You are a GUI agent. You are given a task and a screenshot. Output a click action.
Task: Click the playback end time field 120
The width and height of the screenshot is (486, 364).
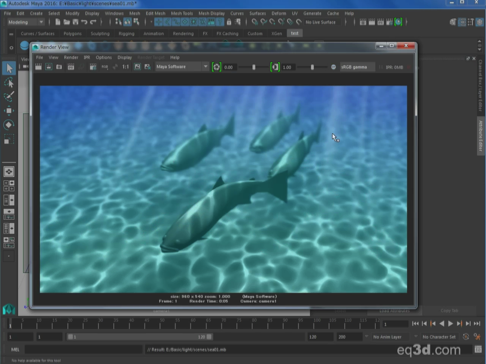(320, 337)
